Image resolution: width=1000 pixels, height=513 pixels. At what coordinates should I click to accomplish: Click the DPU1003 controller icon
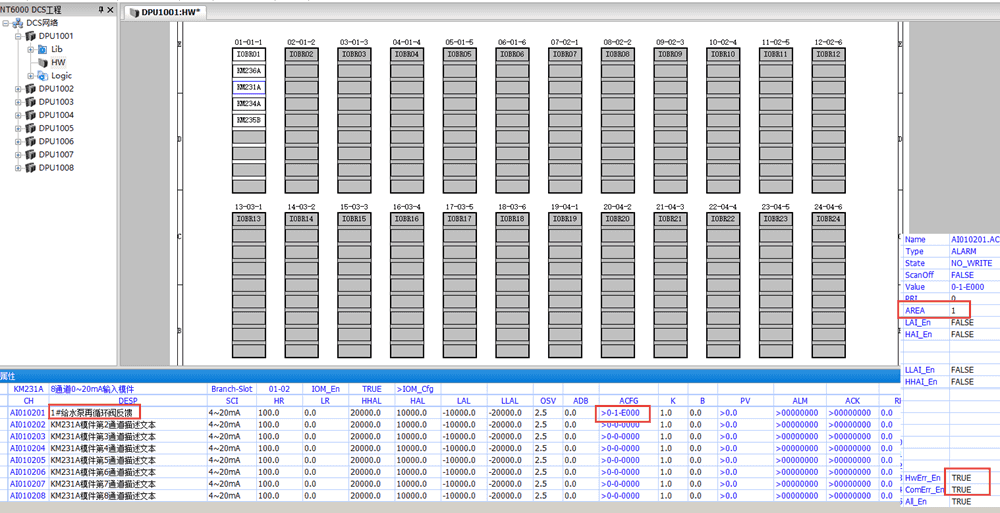[x=31, y=102]
